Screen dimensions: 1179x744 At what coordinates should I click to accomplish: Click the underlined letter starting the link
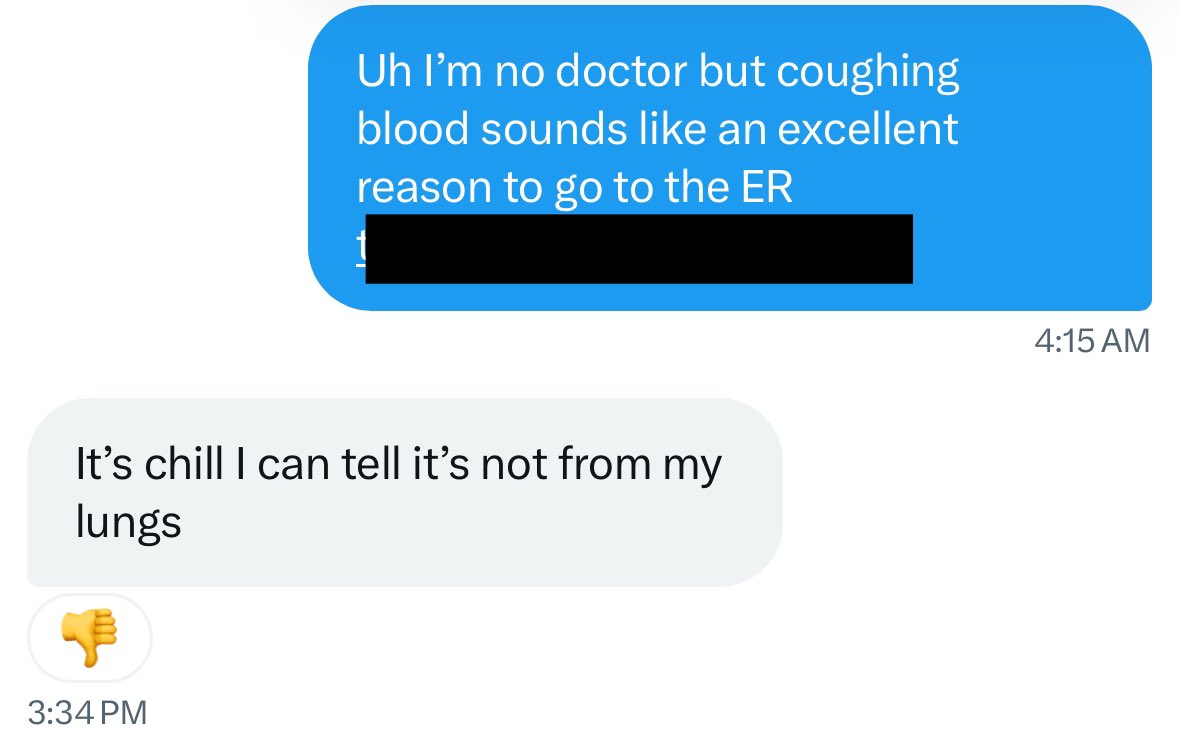pos(361,246)
